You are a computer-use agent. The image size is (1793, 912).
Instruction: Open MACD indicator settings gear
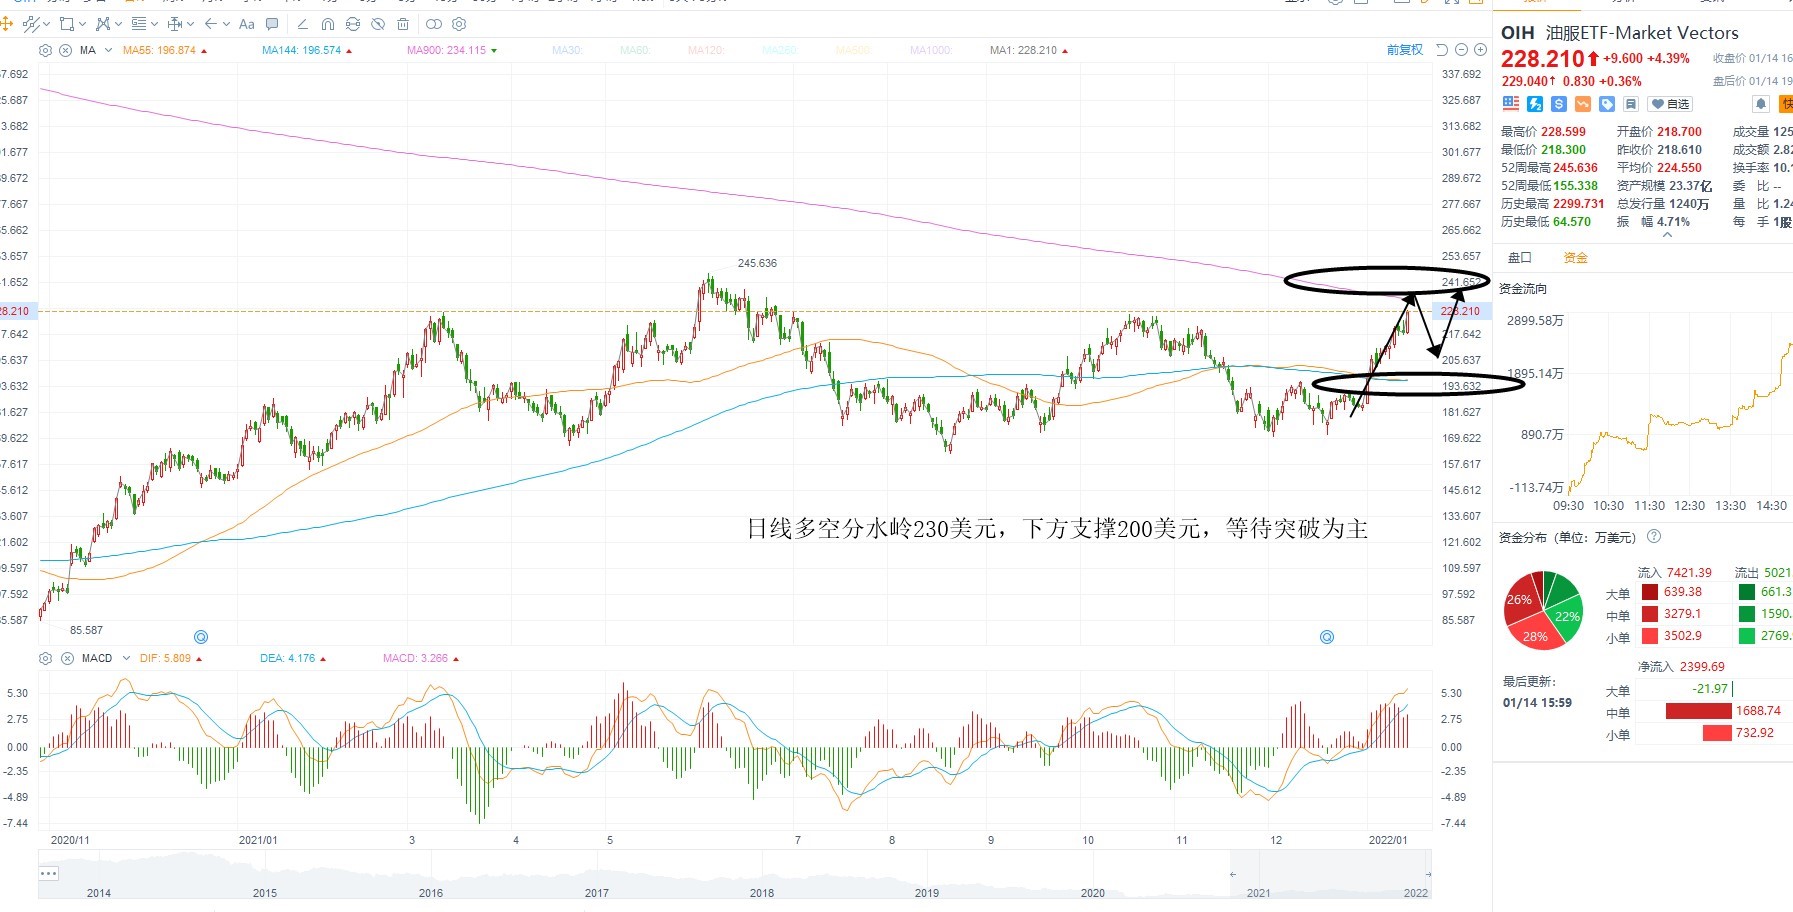[x=45, y=658]
